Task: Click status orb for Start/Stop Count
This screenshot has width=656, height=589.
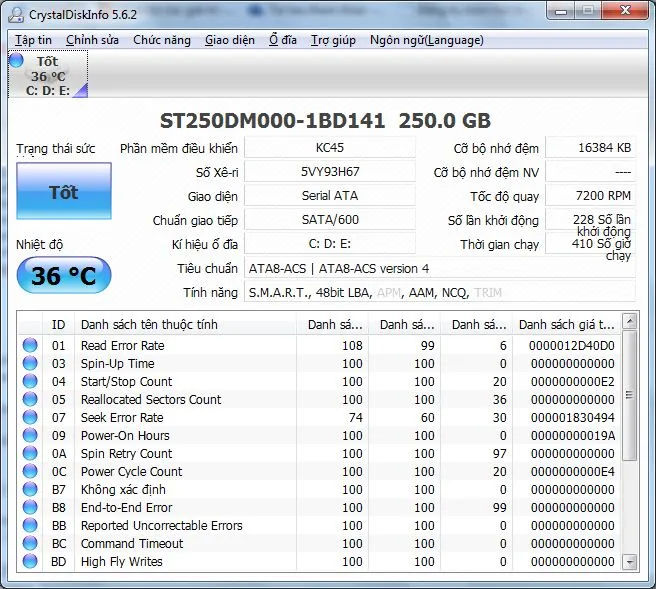Action: coord(30,381)
